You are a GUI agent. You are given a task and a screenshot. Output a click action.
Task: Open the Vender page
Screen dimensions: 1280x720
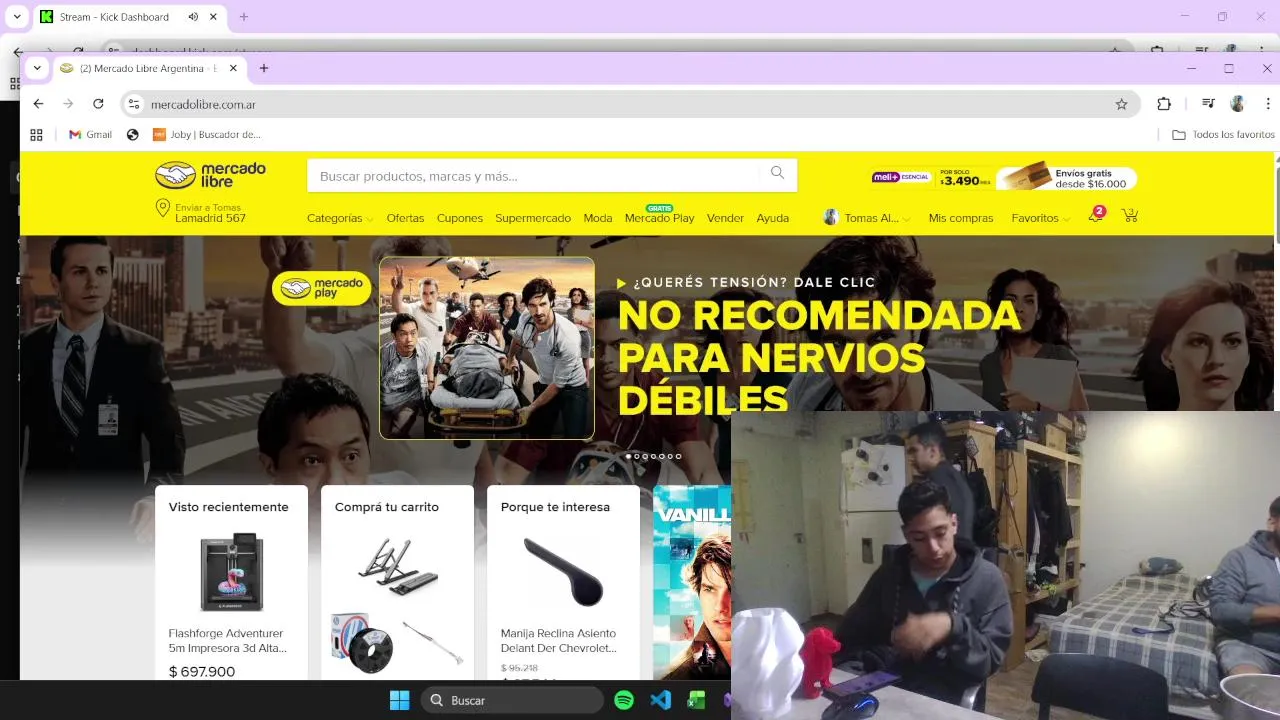[x=725, y=218]
